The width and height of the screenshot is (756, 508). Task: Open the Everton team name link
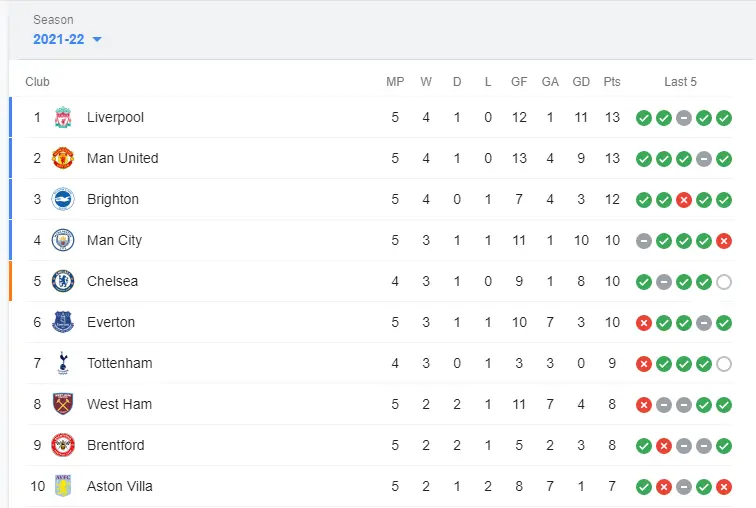[111, 322]
